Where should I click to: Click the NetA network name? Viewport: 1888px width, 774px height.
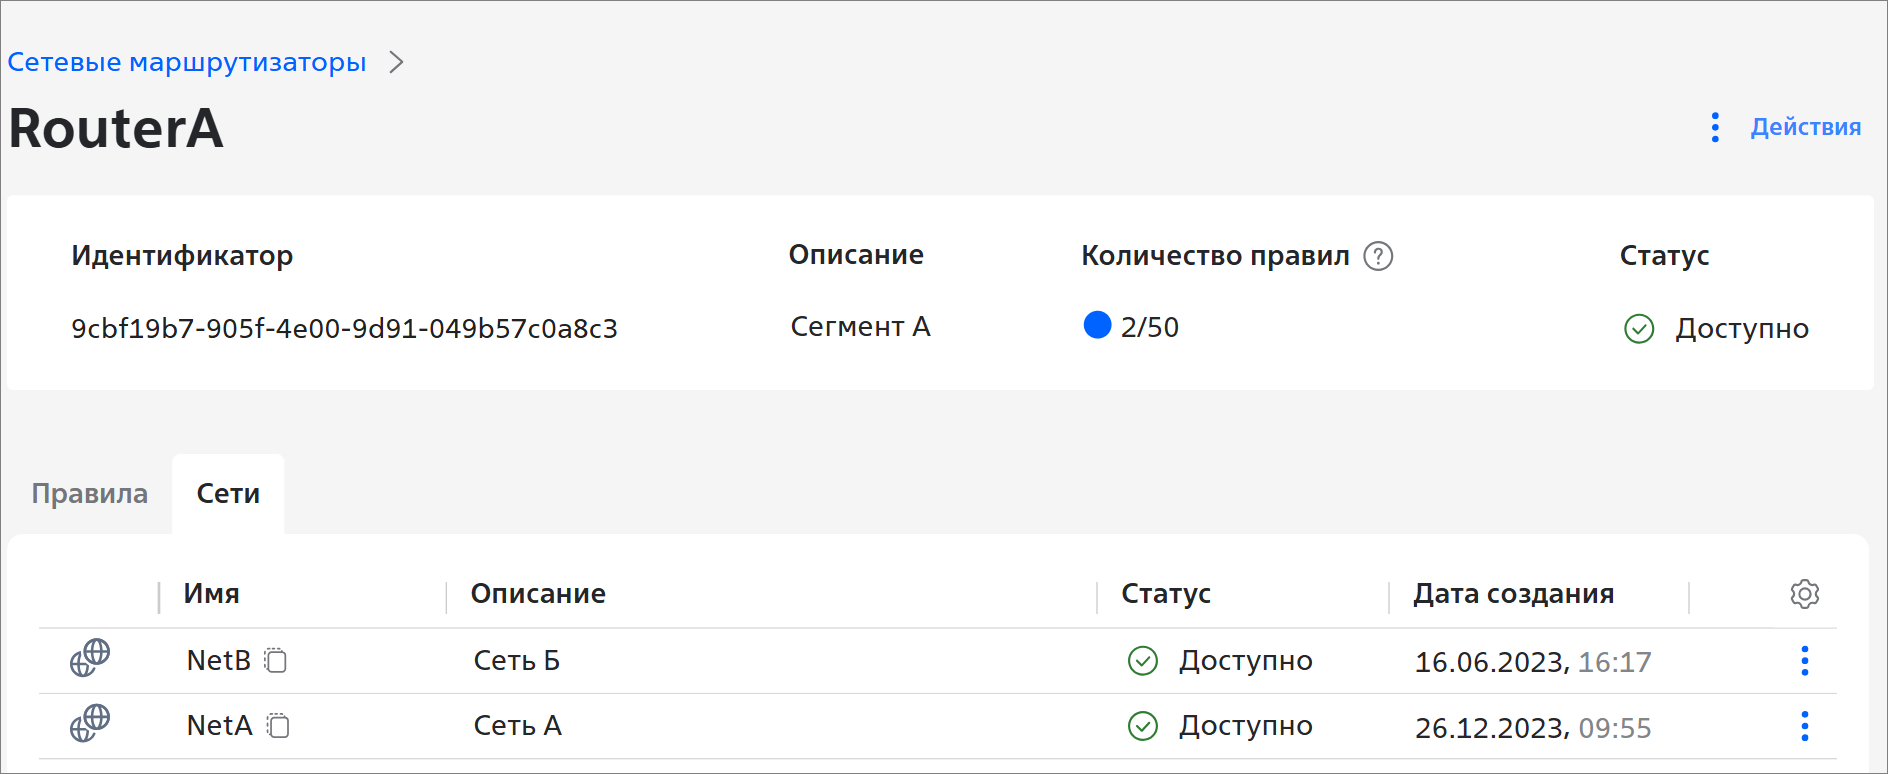coord(220,725)
